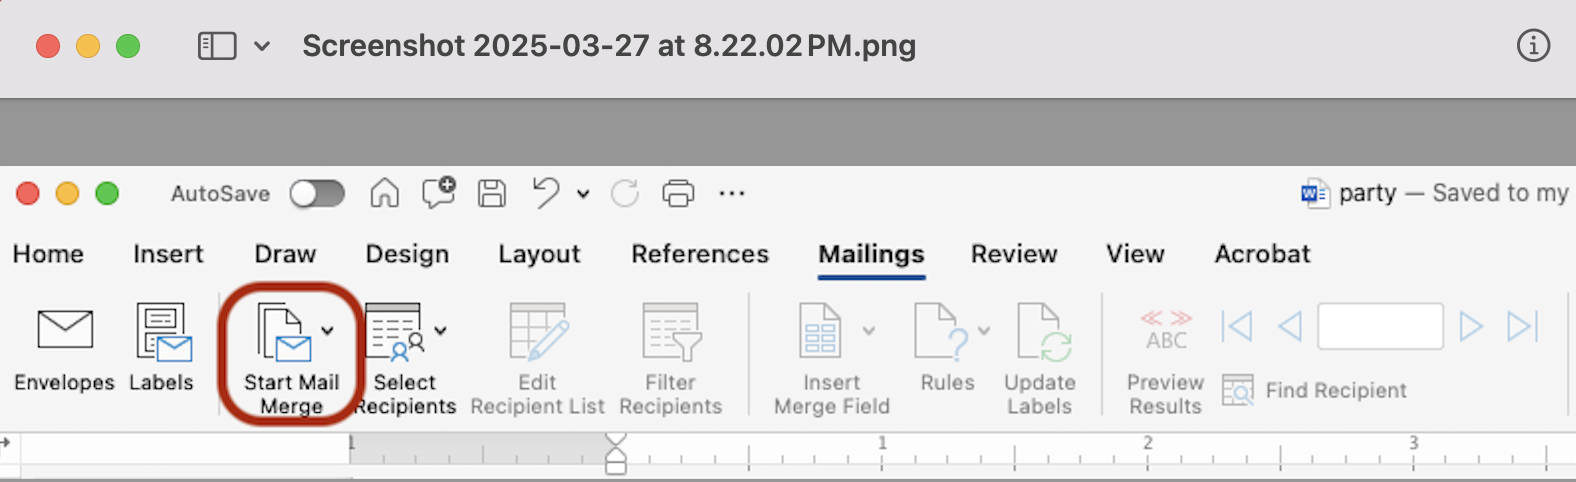Switch to the Acrobat tab
The image size is (1576, 482).
tap(1262, 254)
